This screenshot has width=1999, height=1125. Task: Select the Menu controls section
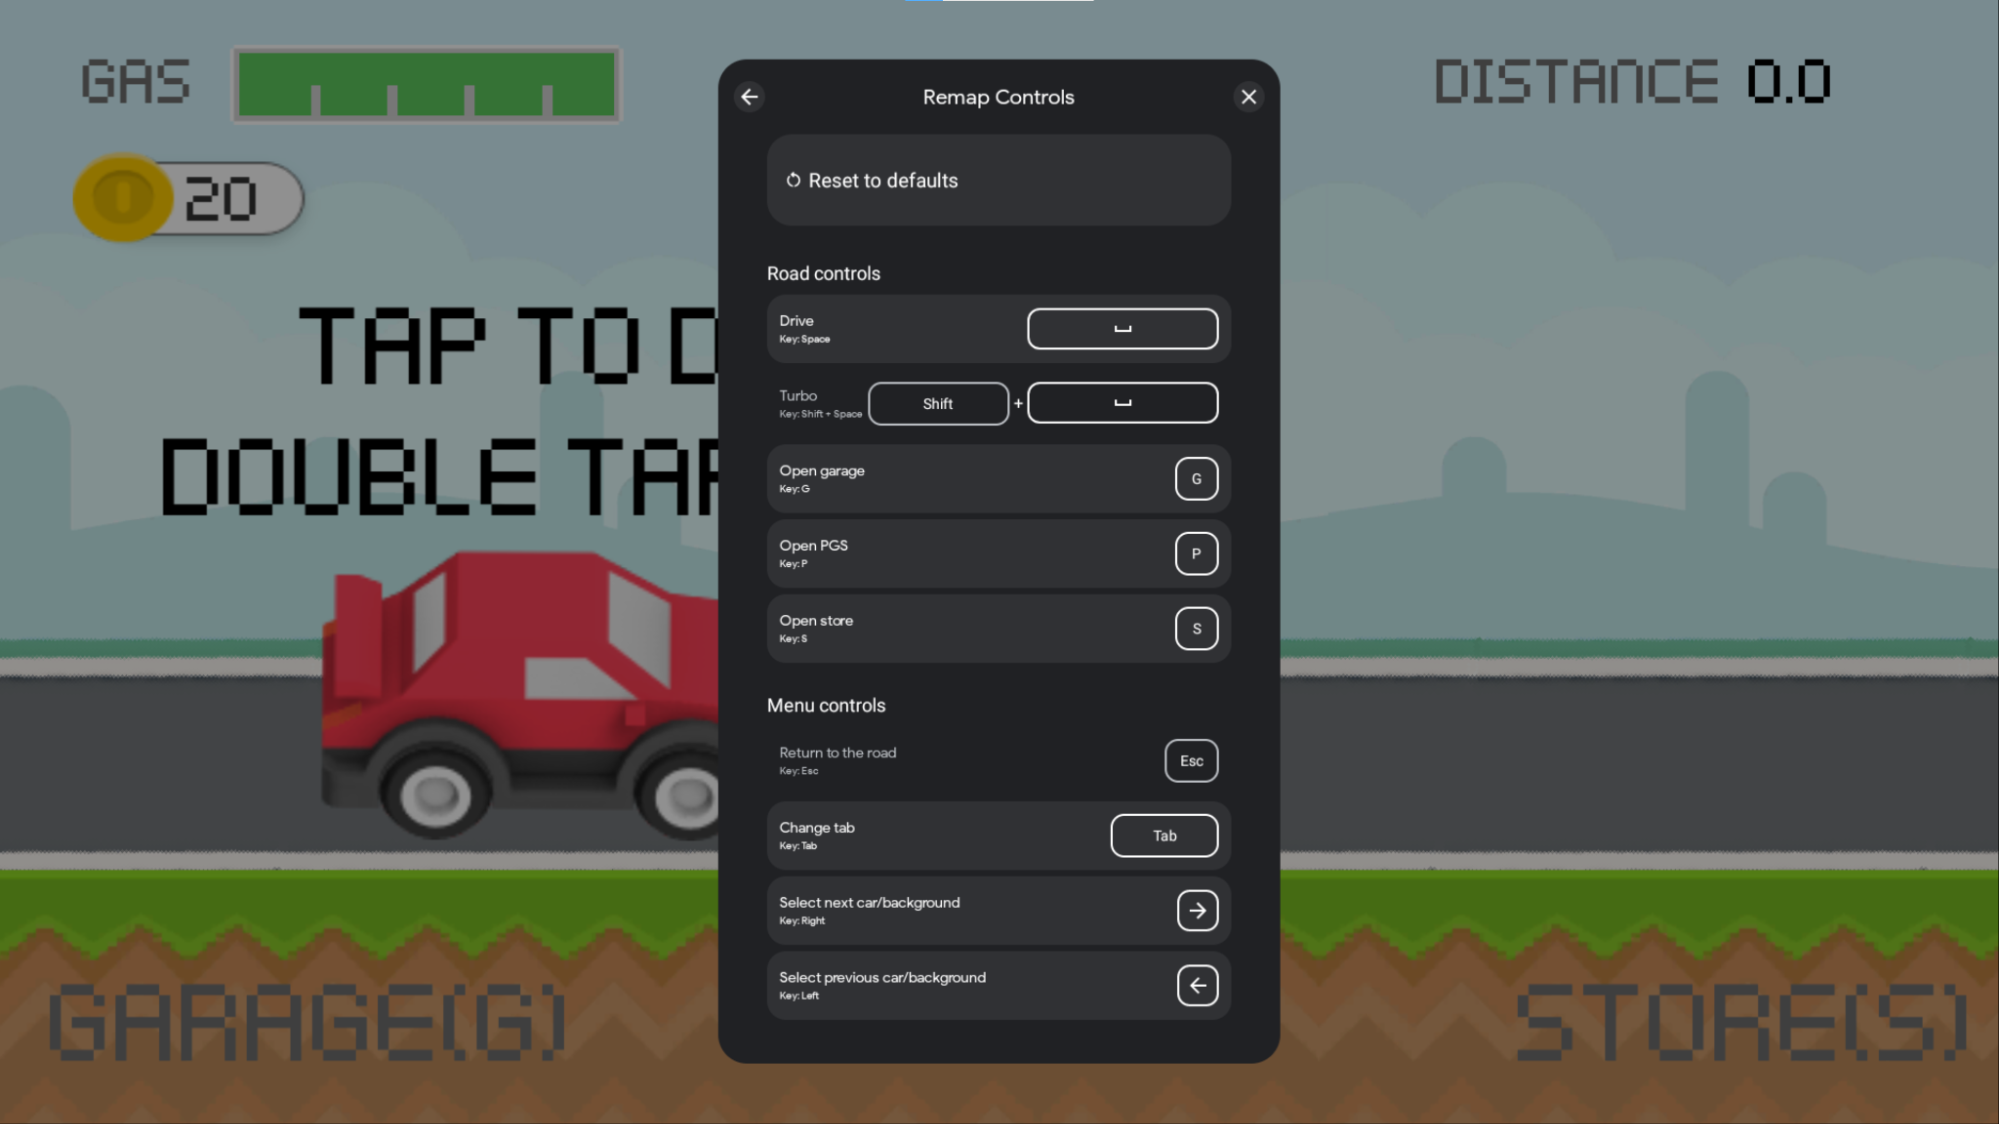[x=825, y=705]
